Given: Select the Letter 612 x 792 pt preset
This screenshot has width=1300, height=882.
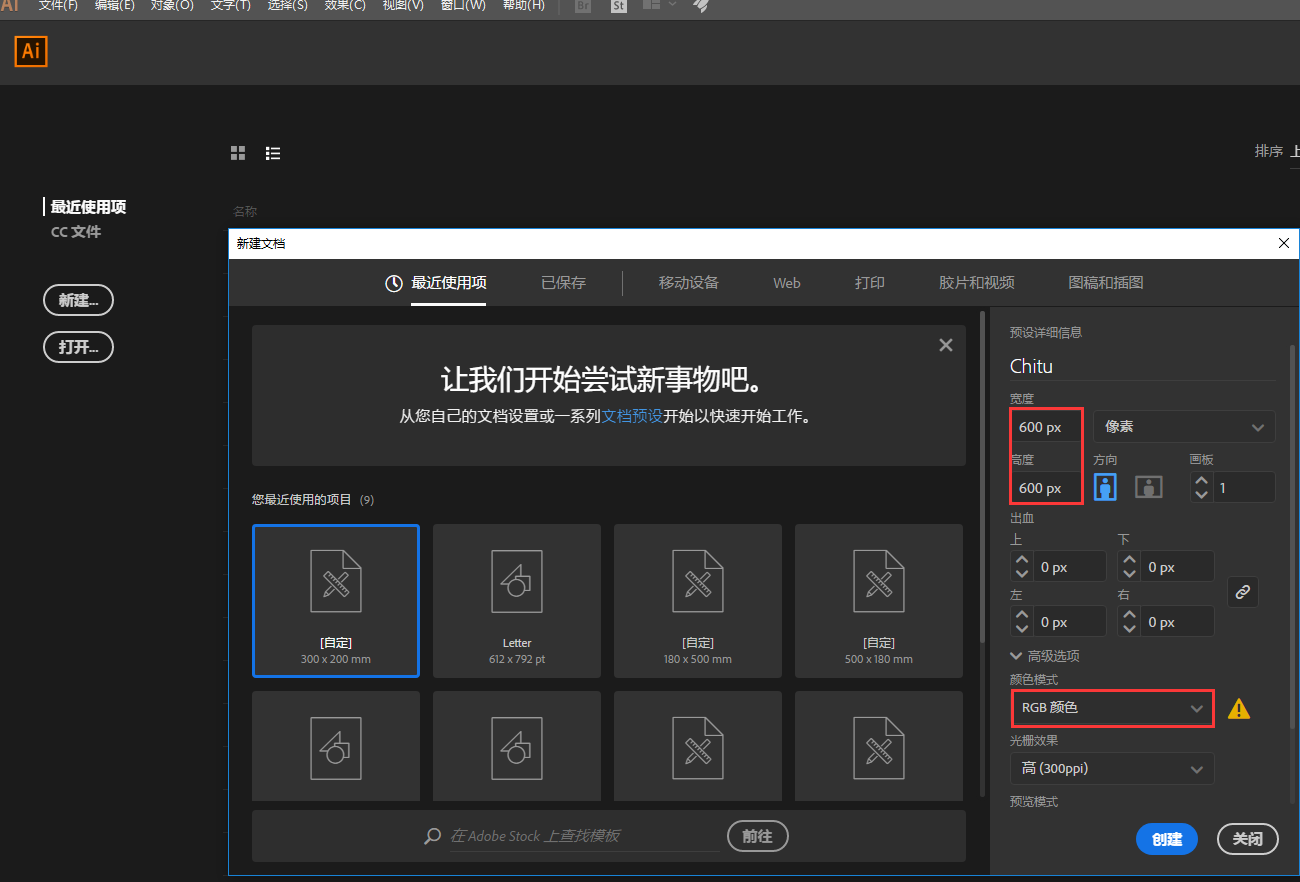Looking at the screenshot, I should (517, 601).
